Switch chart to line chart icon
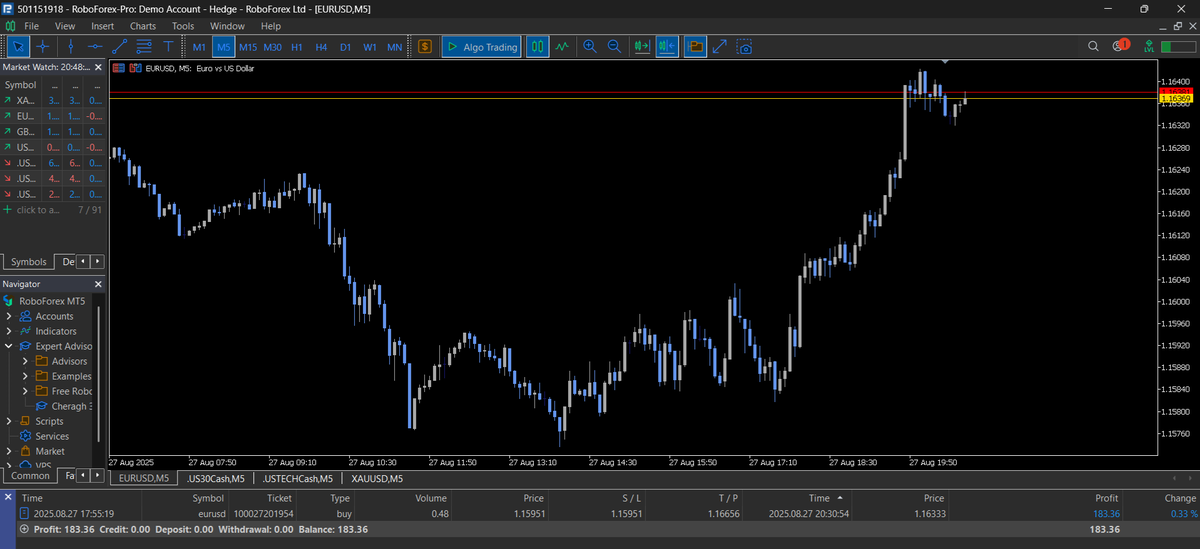This screenshot has width=1200, height=549. tap(563, 46)
